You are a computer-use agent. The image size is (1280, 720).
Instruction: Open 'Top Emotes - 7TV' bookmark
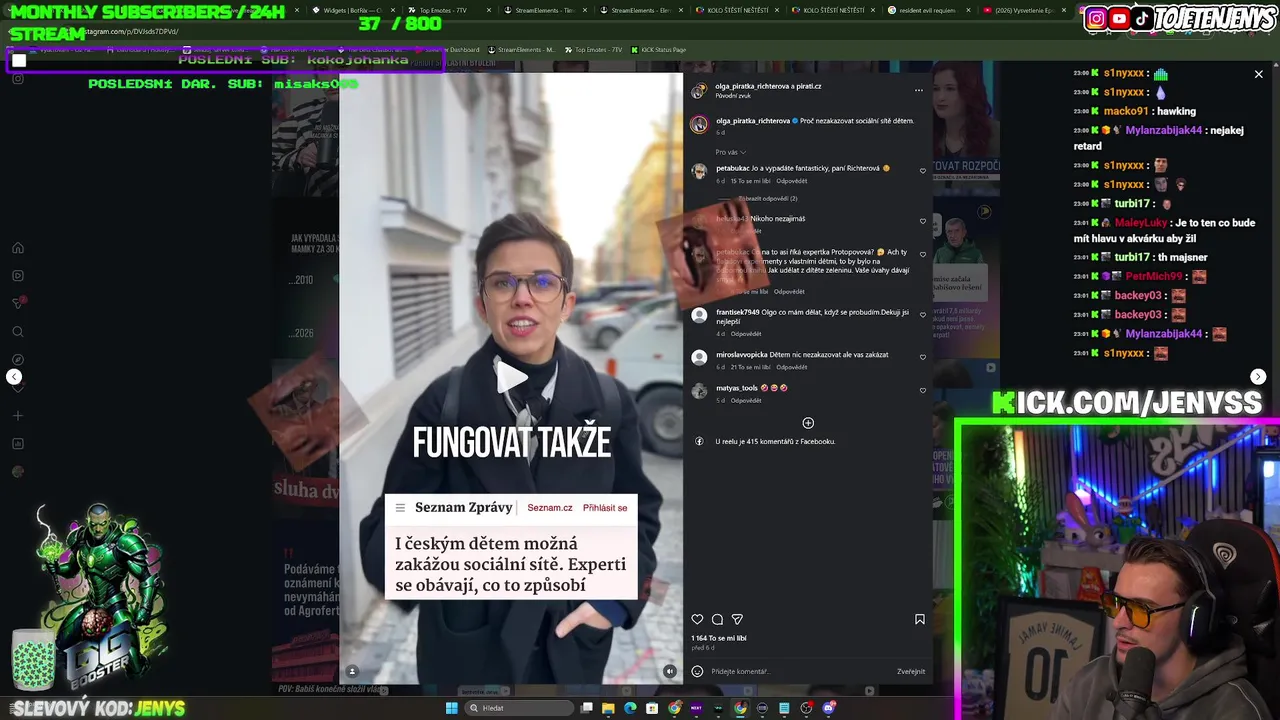(593, 50)
